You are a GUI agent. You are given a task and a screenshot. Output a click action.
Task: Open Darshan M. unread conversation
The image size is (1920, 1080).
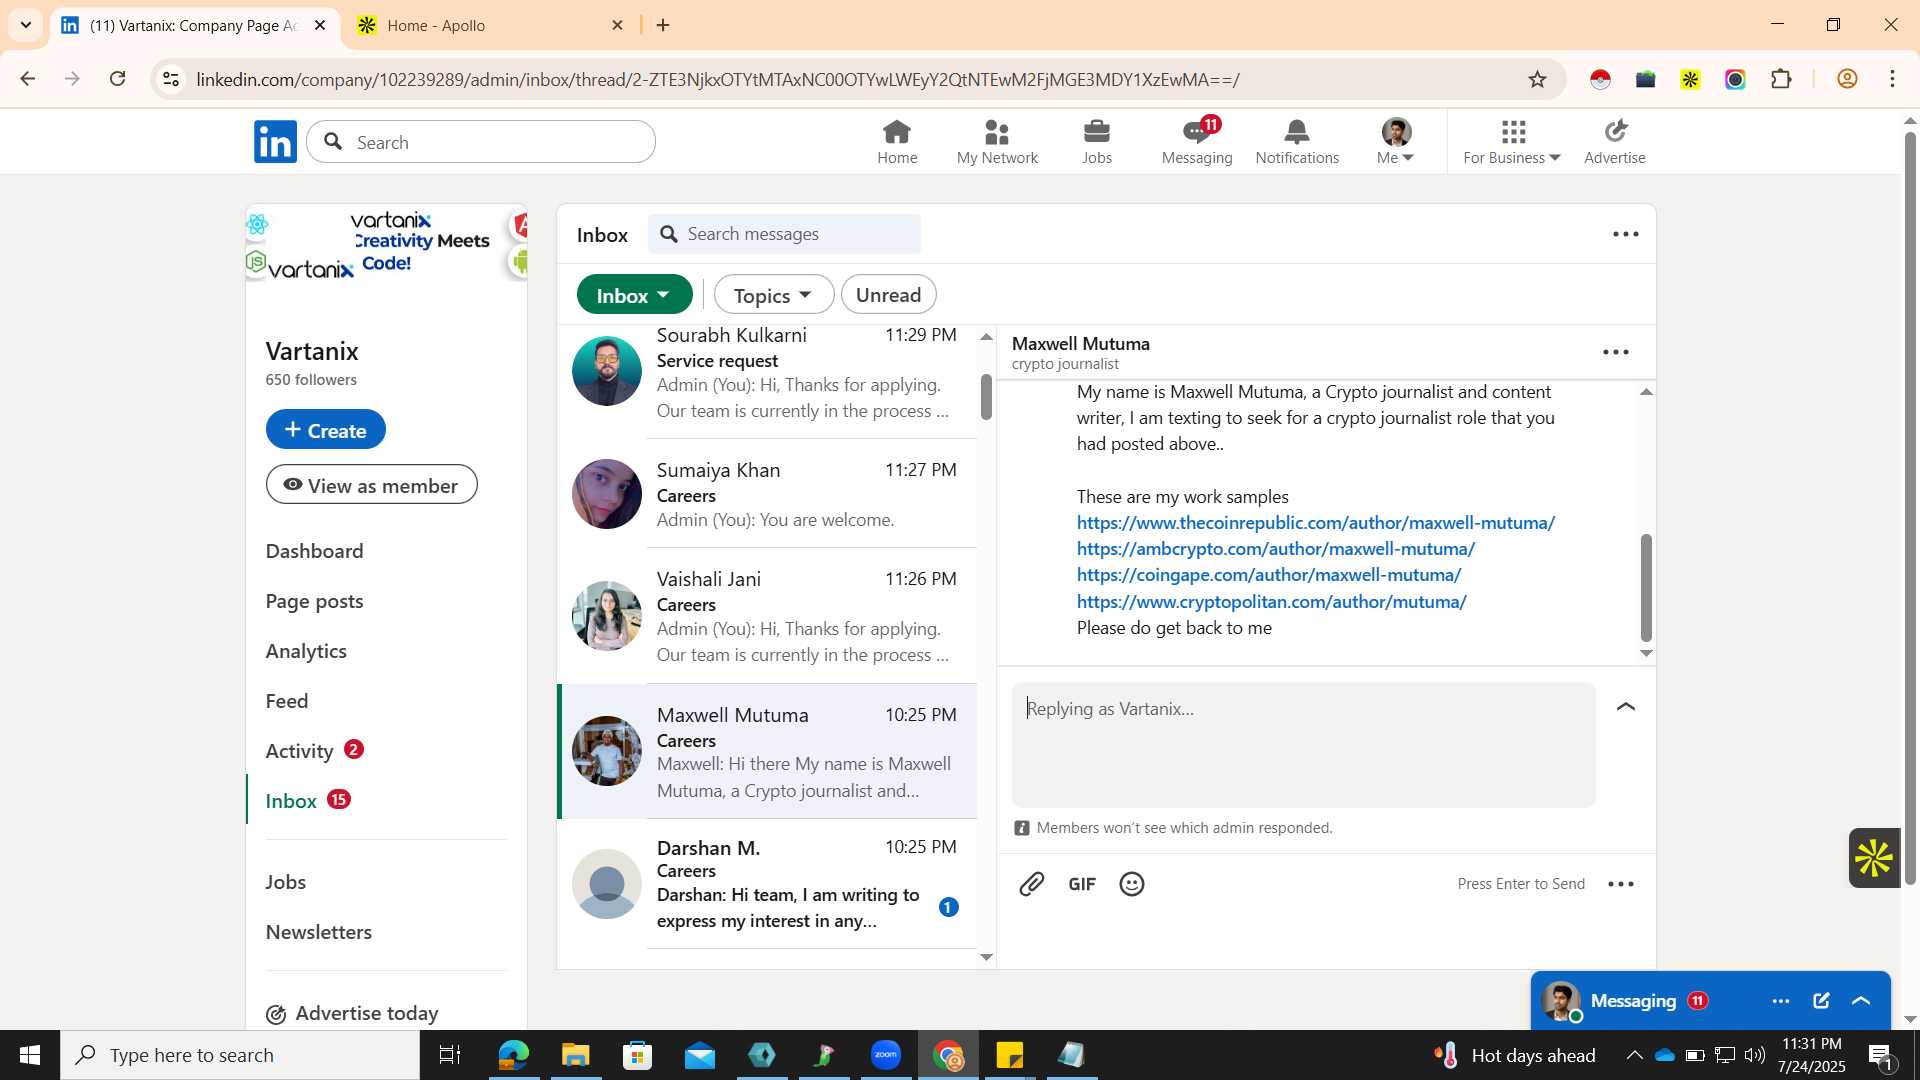(767, 884)
